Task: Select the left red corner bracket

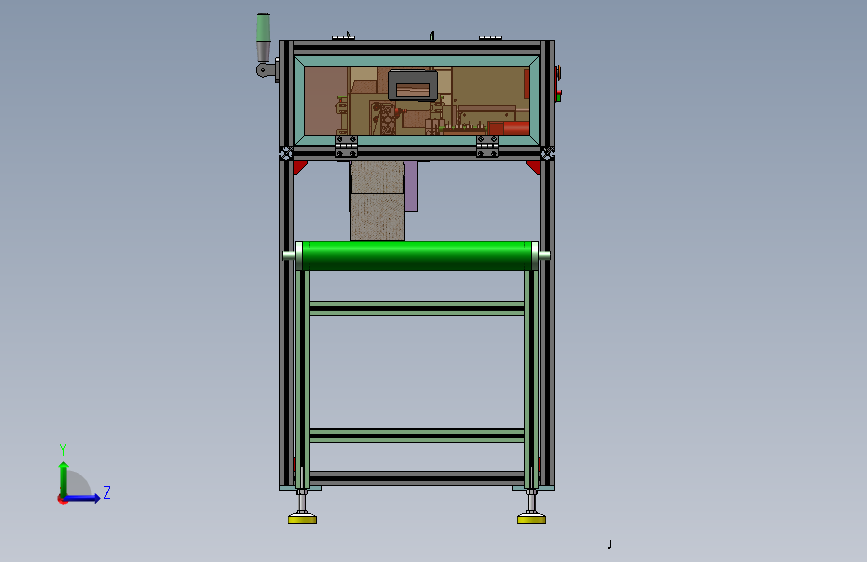Action: point(300,167)
